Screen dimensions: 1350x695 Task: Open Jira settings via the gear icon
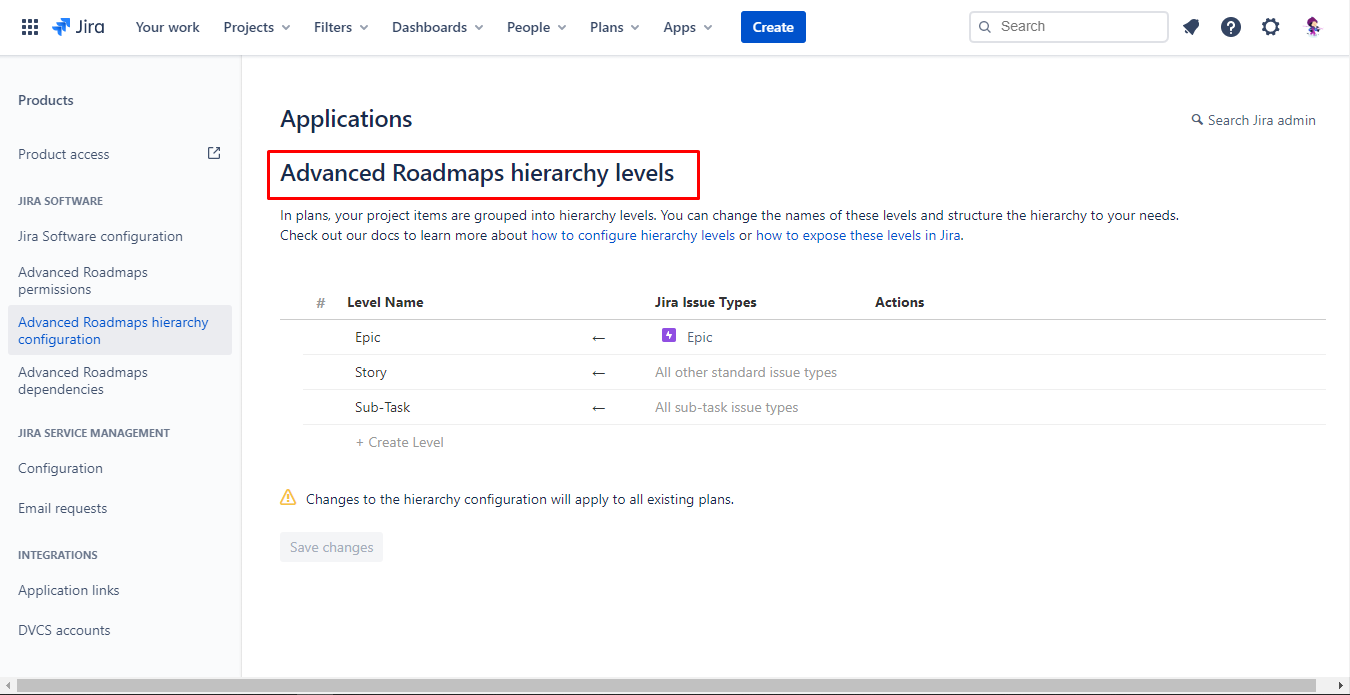(x=1270, y=26)
